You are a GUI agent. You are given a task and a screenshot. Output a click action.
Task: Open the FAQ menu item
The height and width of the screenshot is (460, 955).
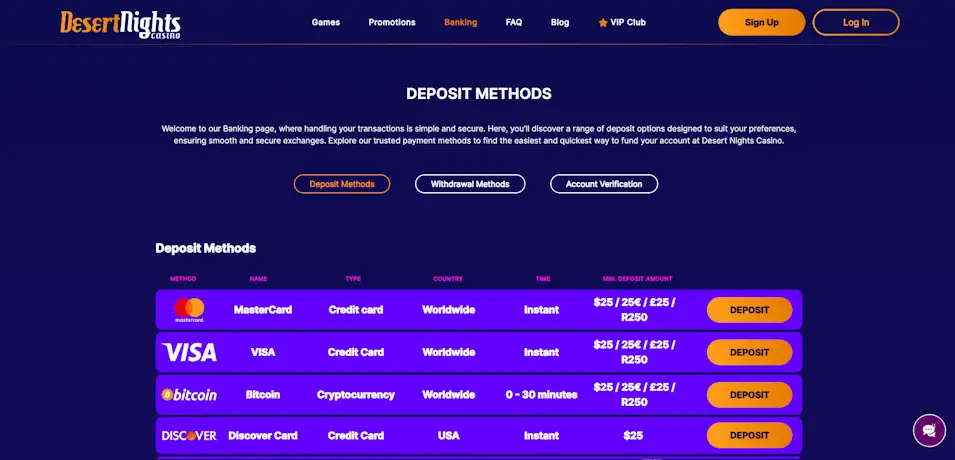pos(514,23)
